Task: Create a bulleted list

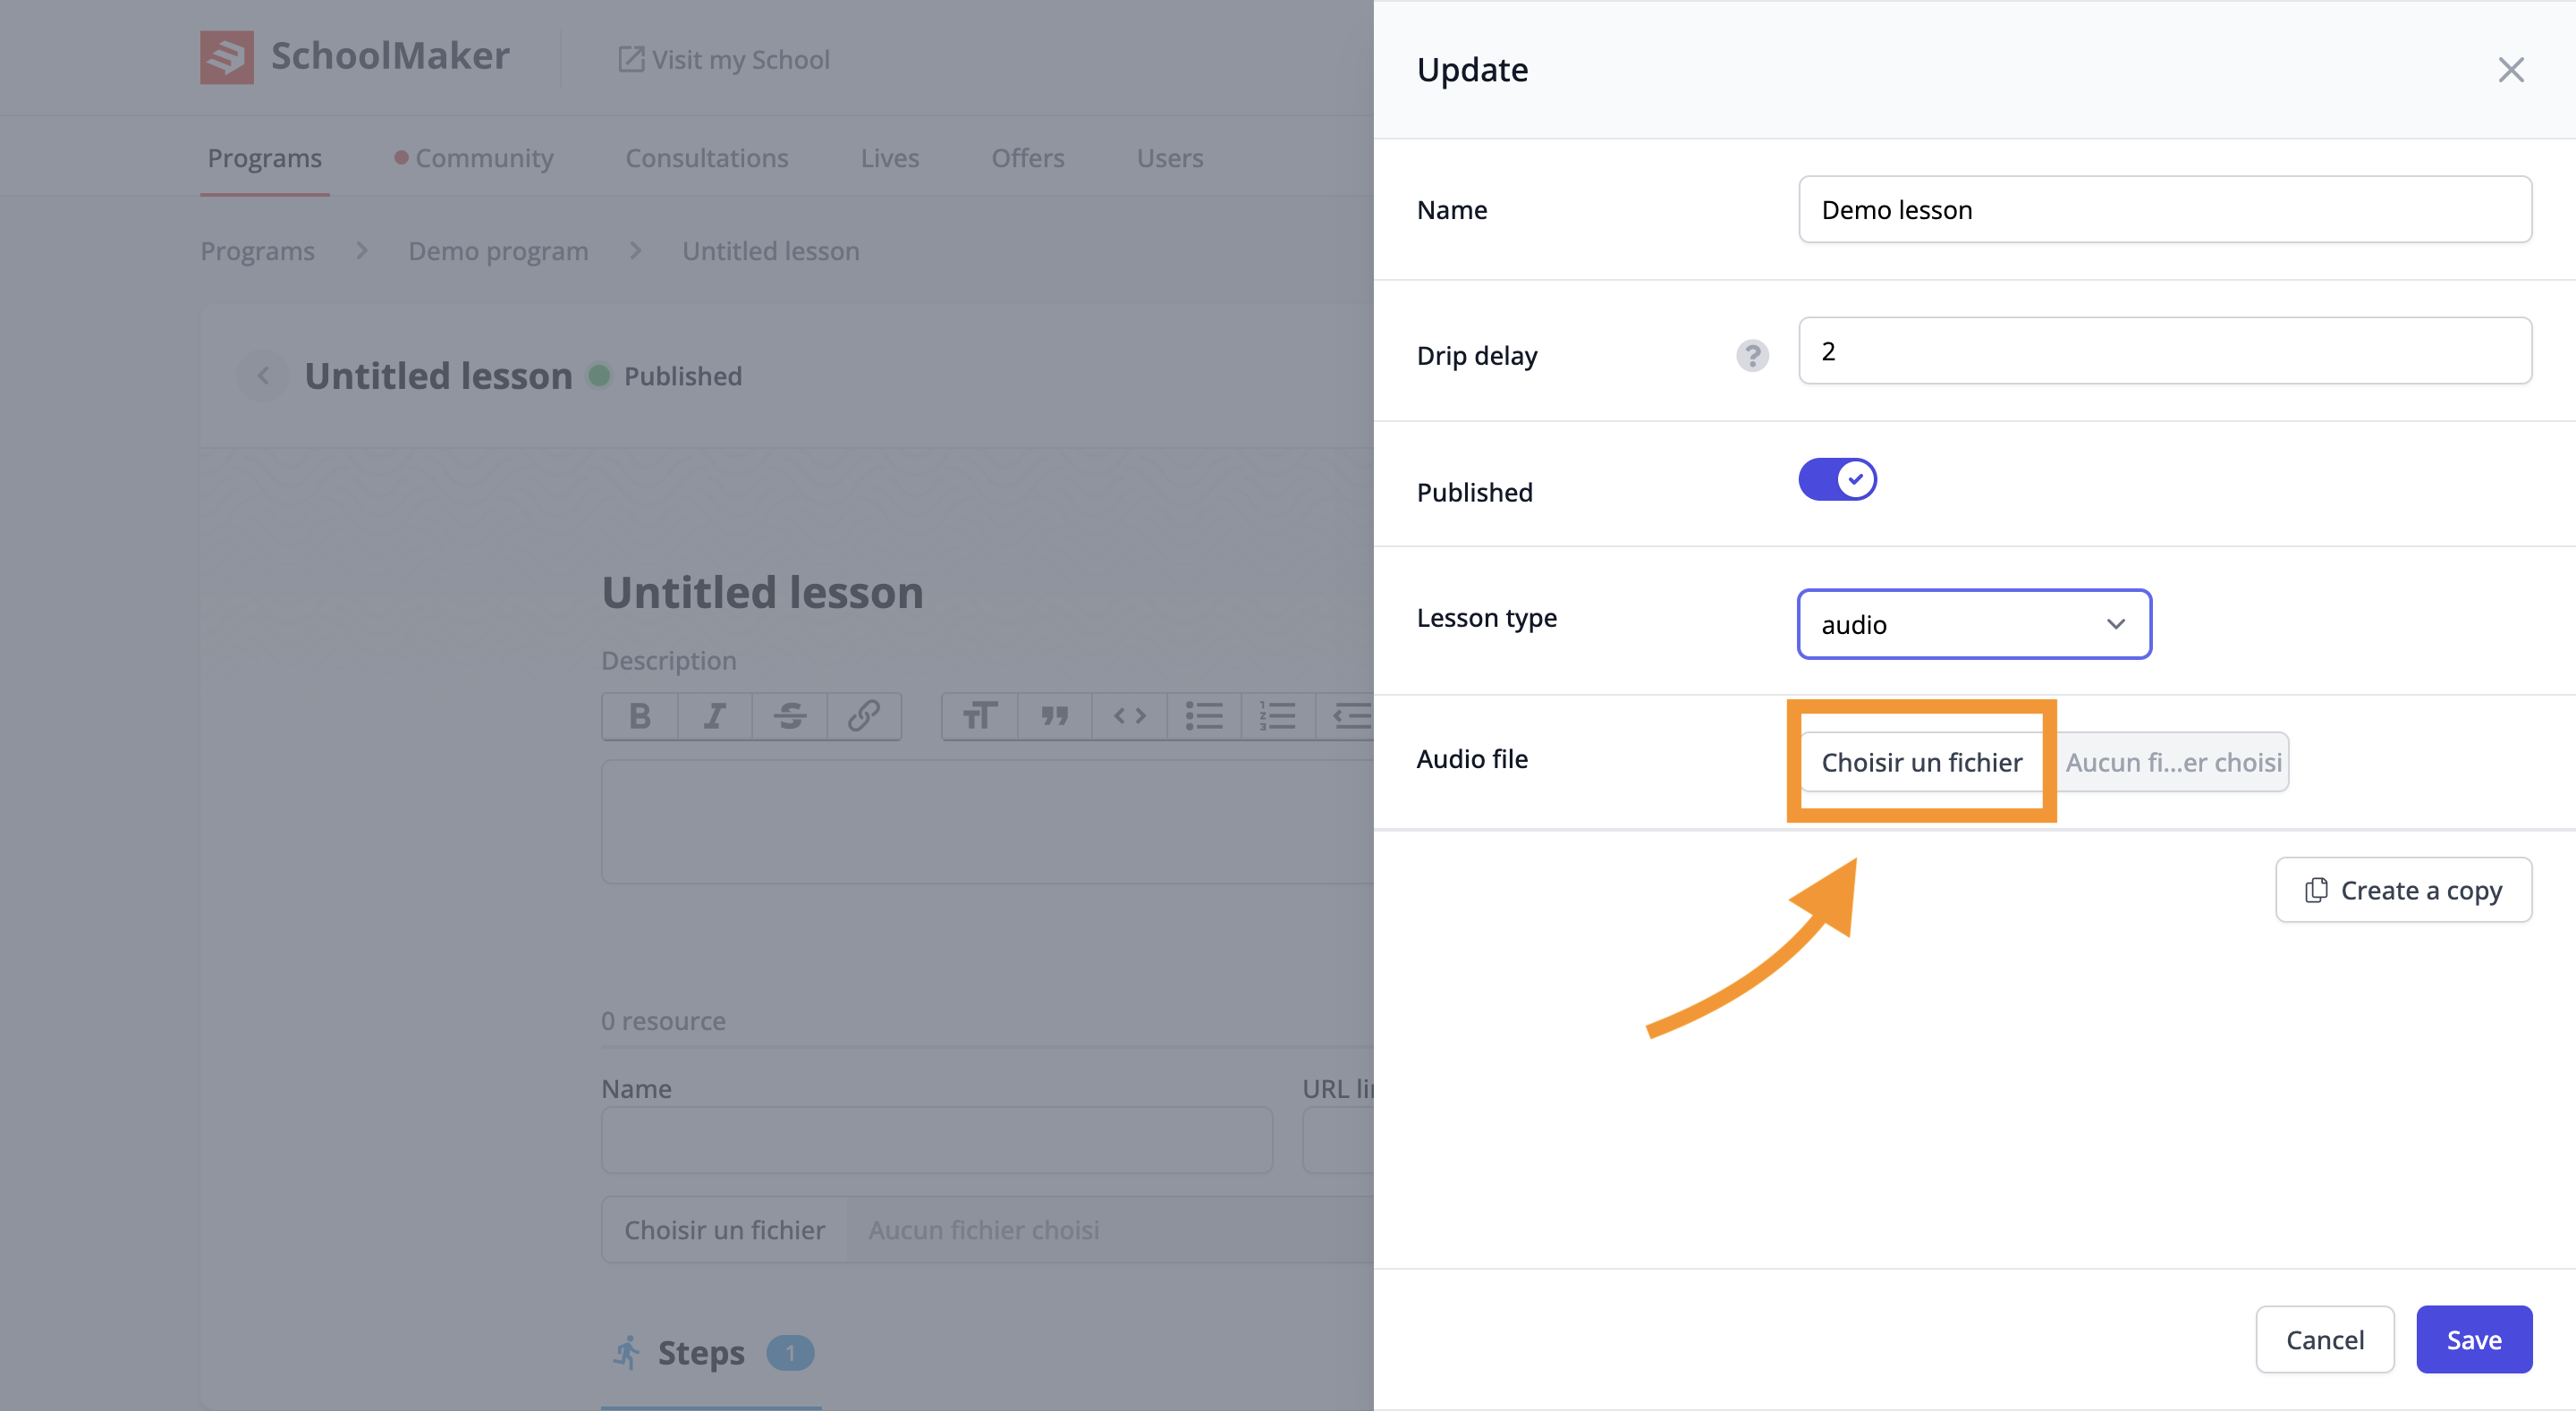Action: point(1204,716)
